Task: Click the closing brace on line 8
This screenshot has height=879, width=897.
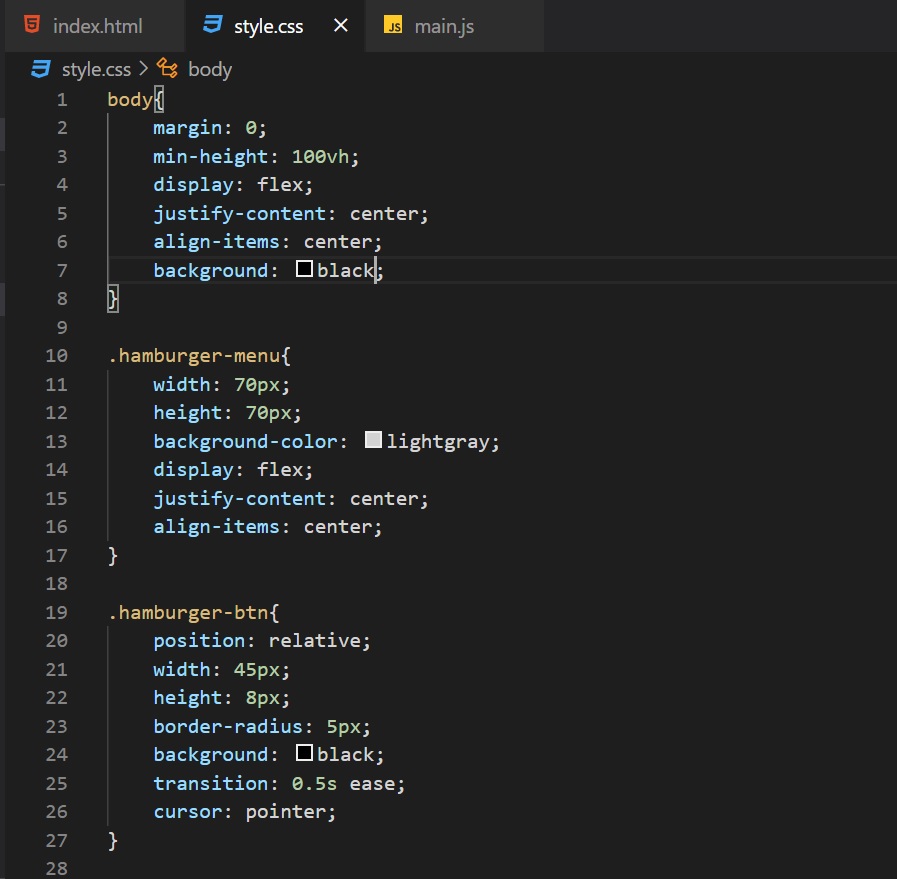Action: pos(113,299)
